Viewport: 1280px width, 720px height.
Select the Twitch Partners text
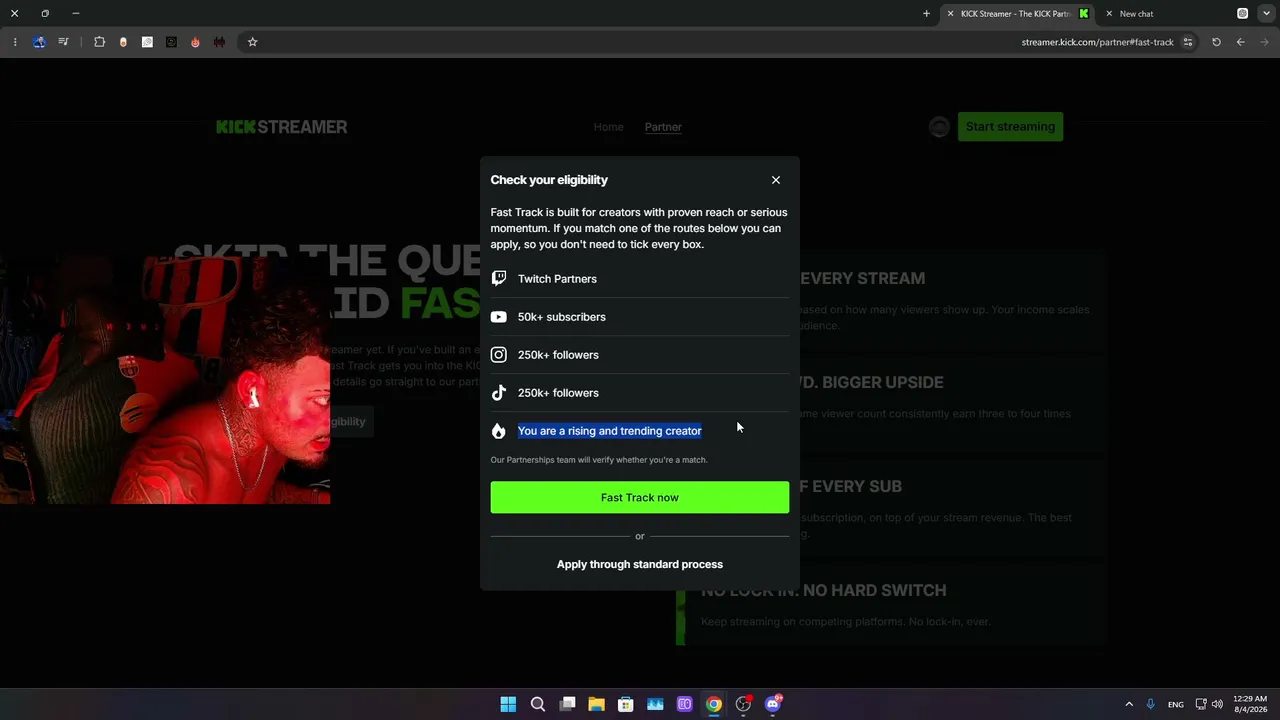557,279
